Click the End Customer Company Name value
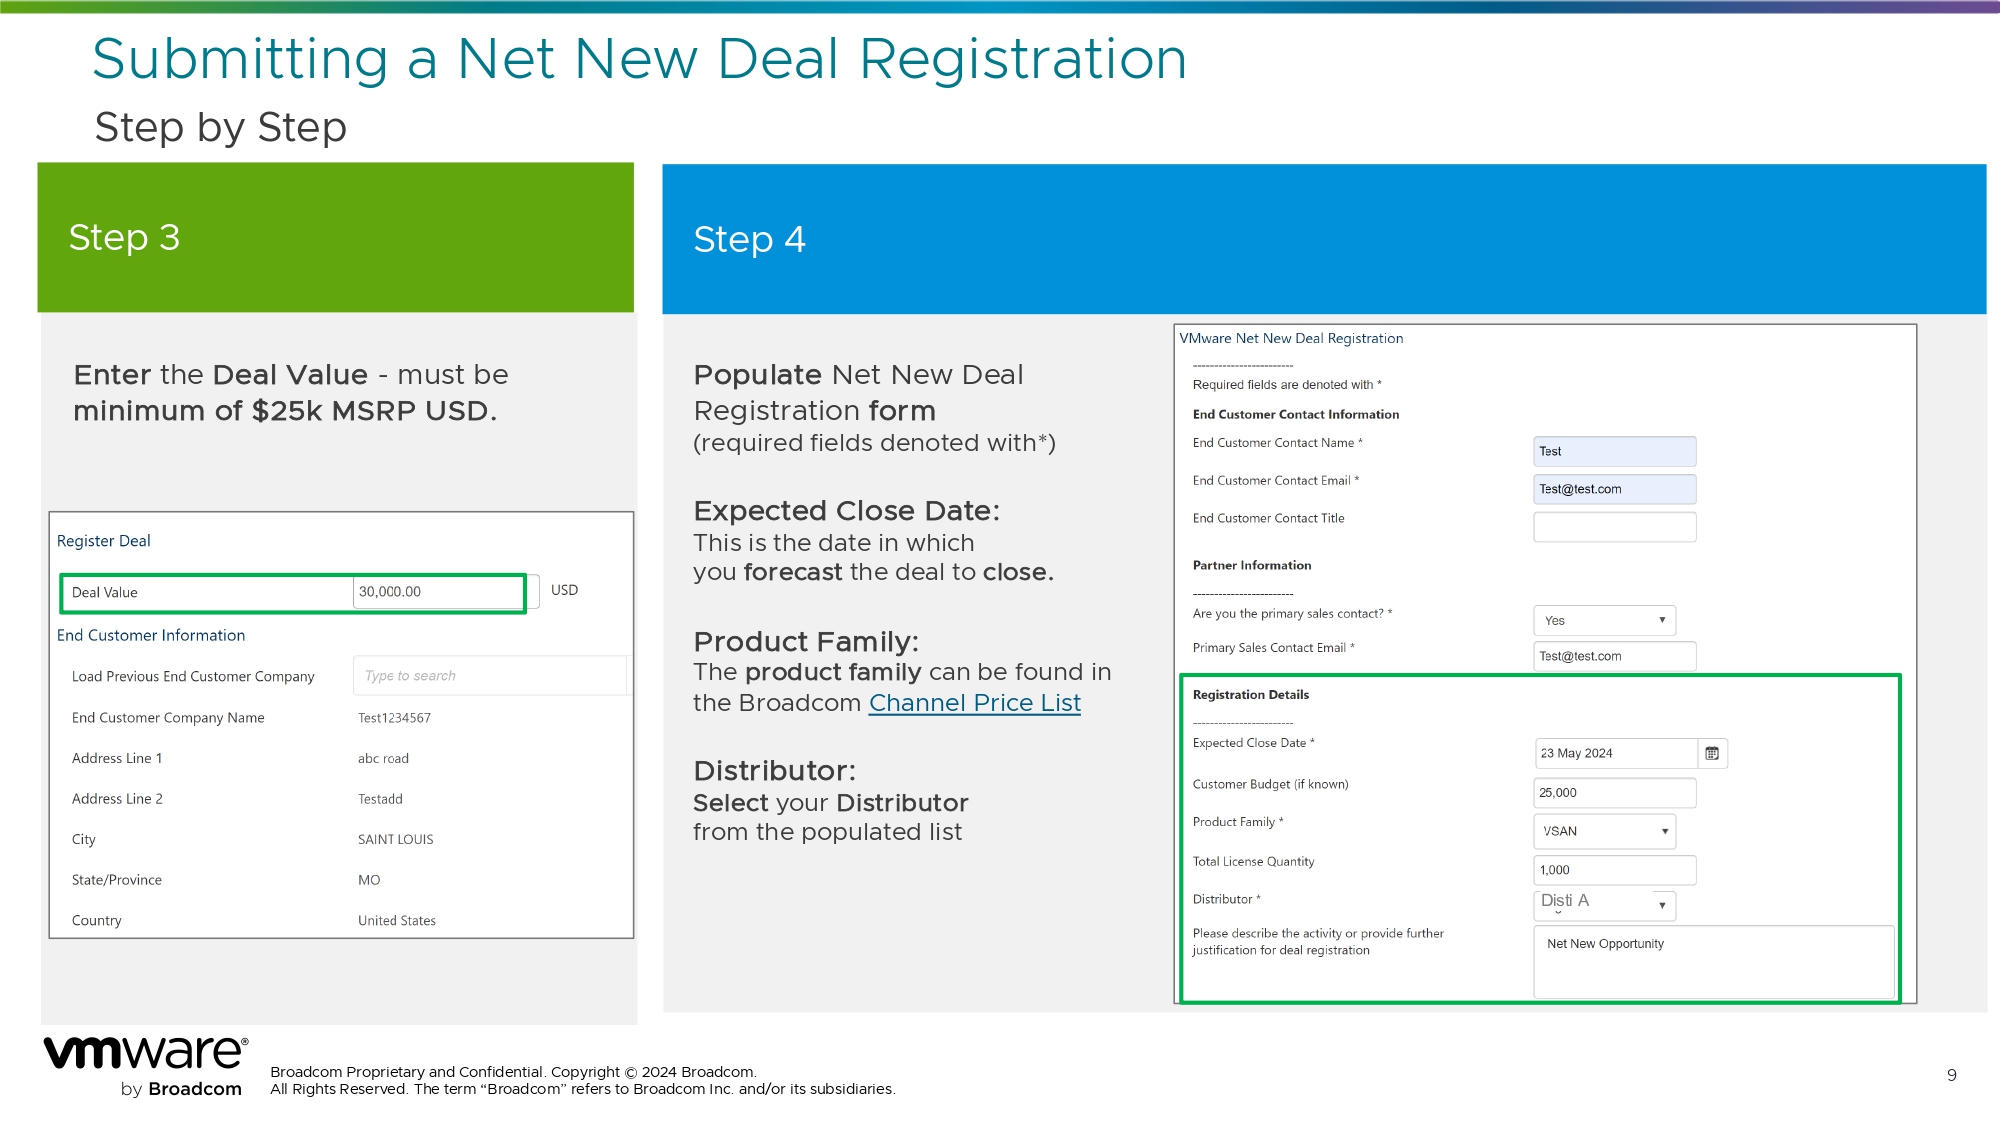 point(394,718)
